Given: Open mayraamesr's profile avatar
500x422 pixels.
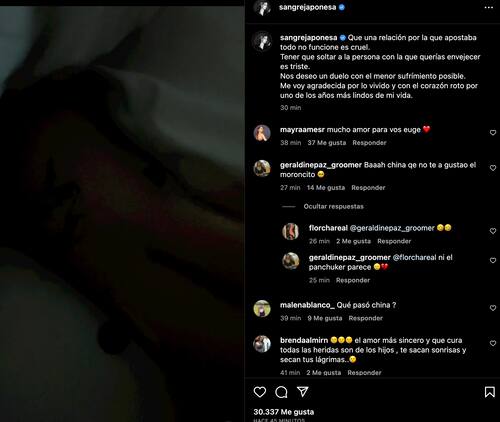Looking at the screenshot, I should (x=262, y=133).
